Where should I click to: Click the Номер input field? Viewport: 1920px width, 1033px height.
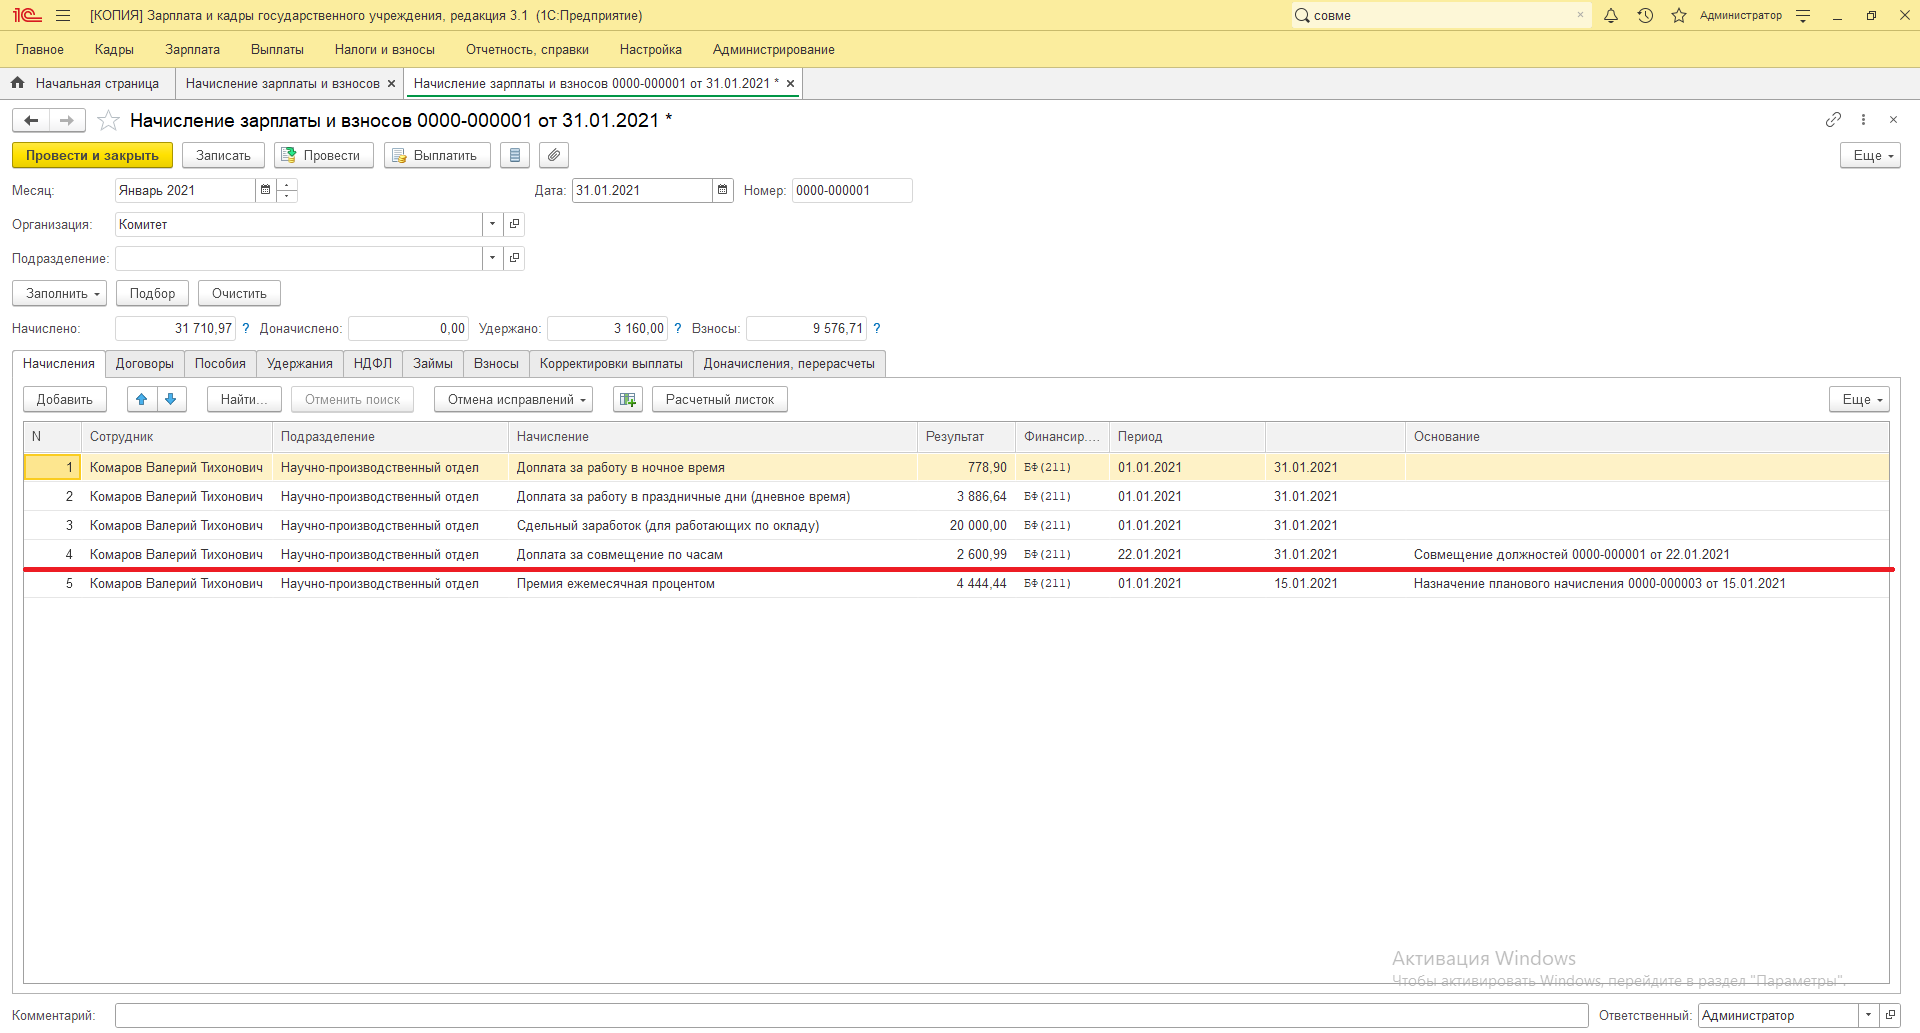852,190
